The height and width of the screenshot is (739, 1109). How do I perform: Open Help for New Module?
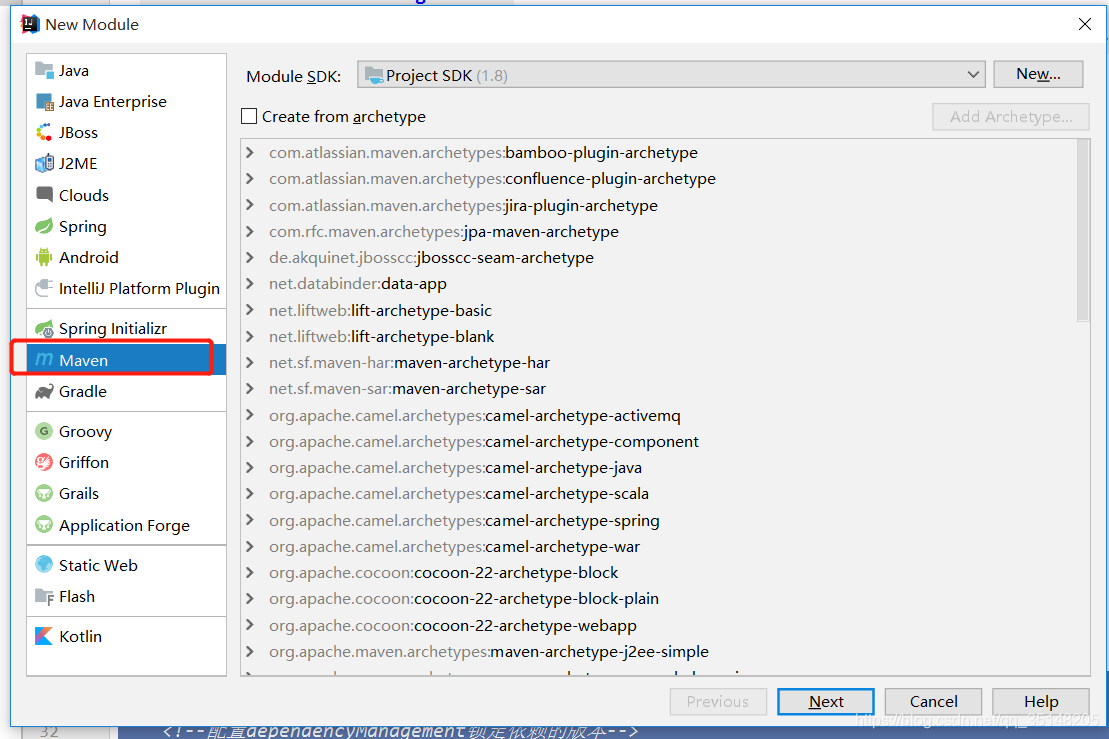point(1040,702)
